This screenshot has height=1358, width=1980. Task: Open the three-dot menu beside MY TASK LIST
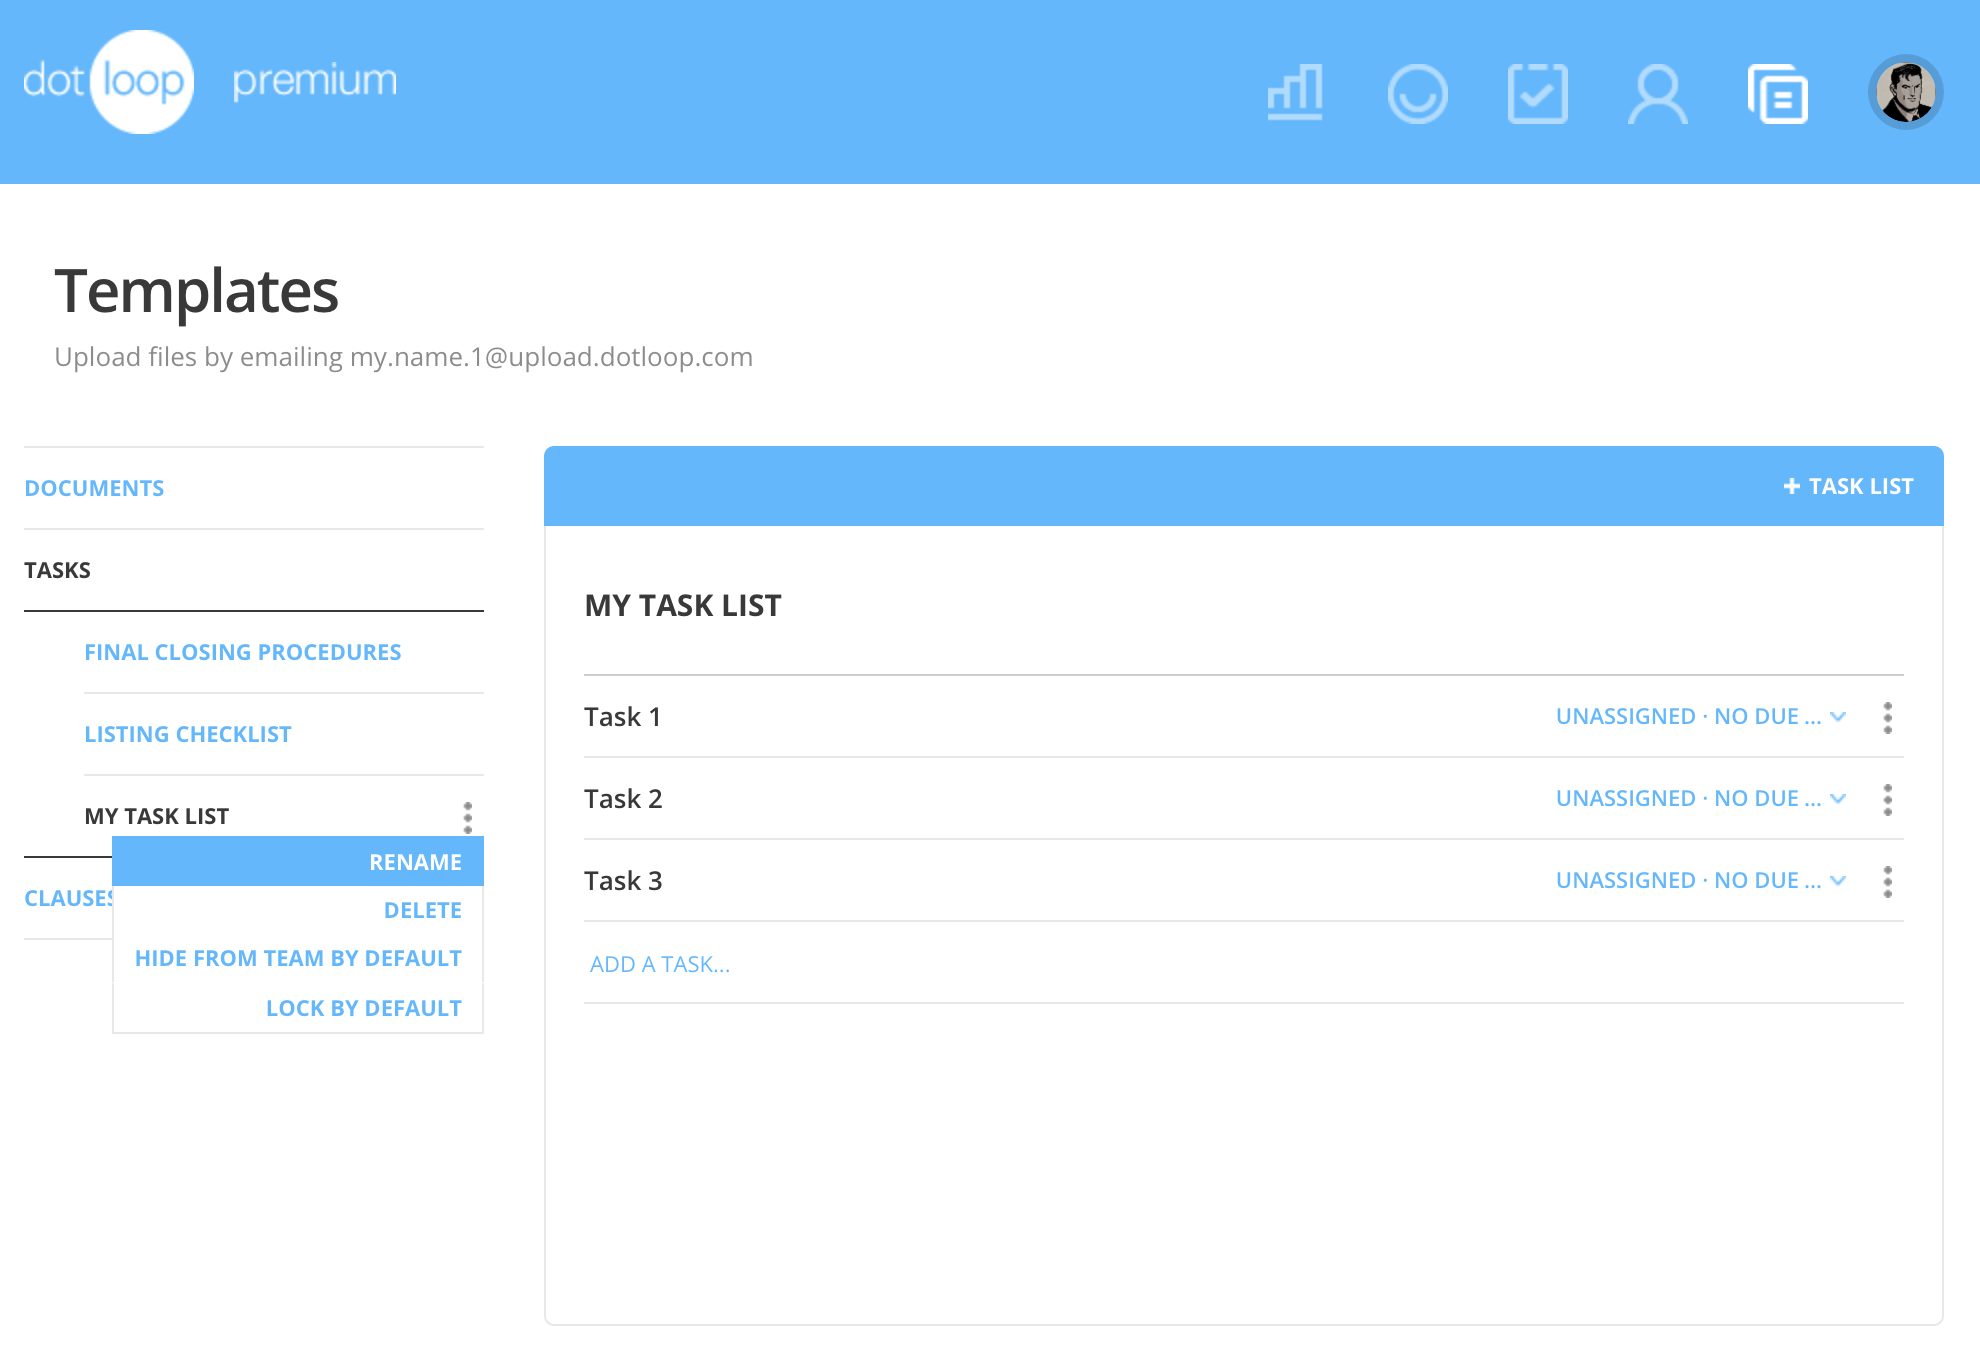click(468, 817)
